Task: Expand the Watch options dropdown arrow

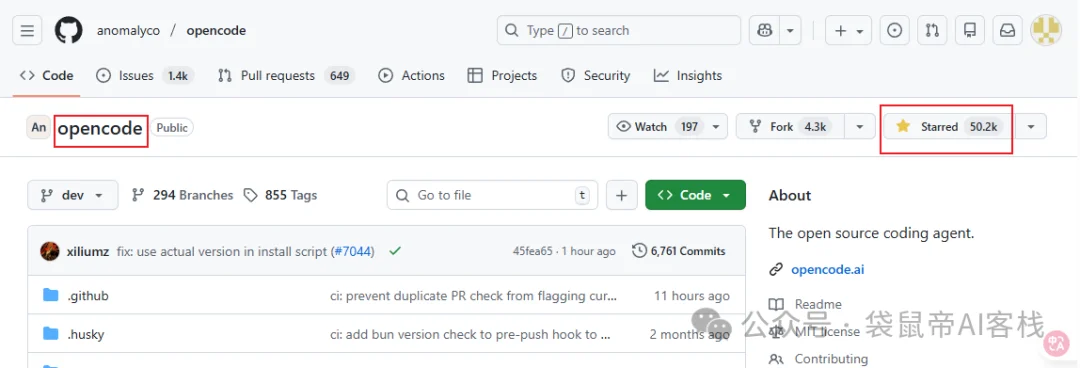Action: (717, 126)
